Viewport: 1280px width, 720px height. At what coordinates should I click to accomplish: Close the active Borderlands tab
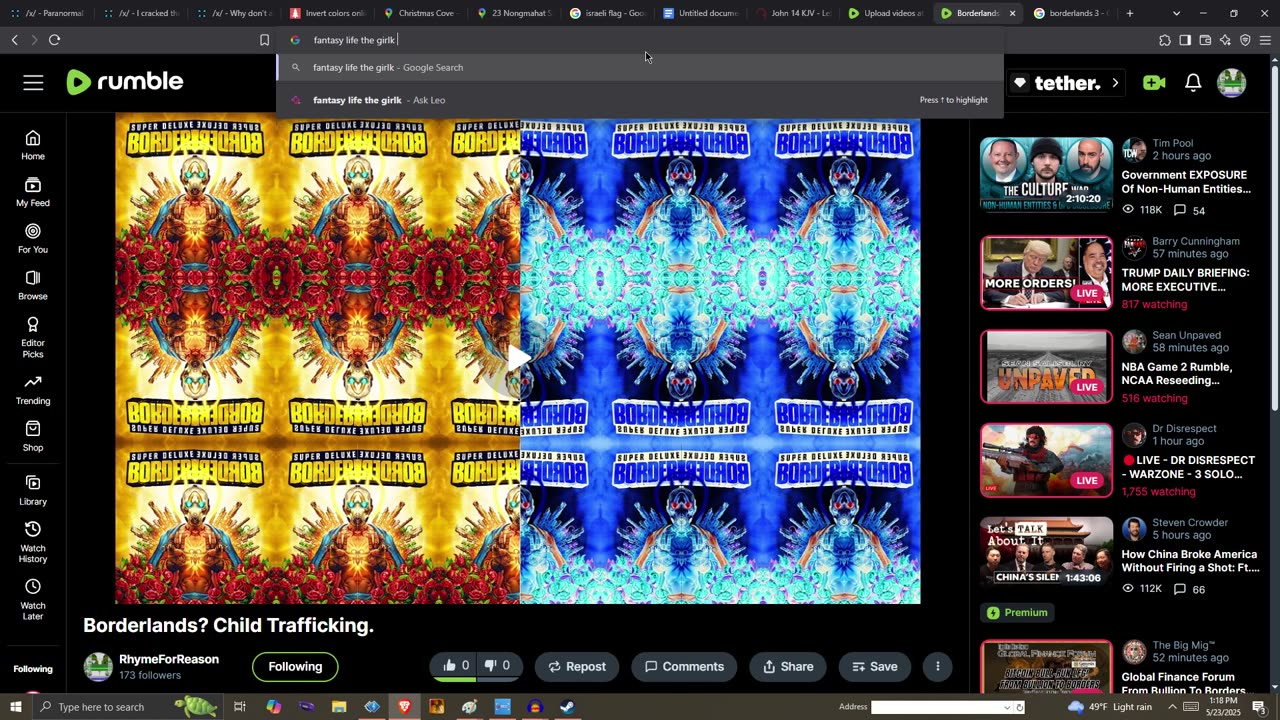point(1012,13)
